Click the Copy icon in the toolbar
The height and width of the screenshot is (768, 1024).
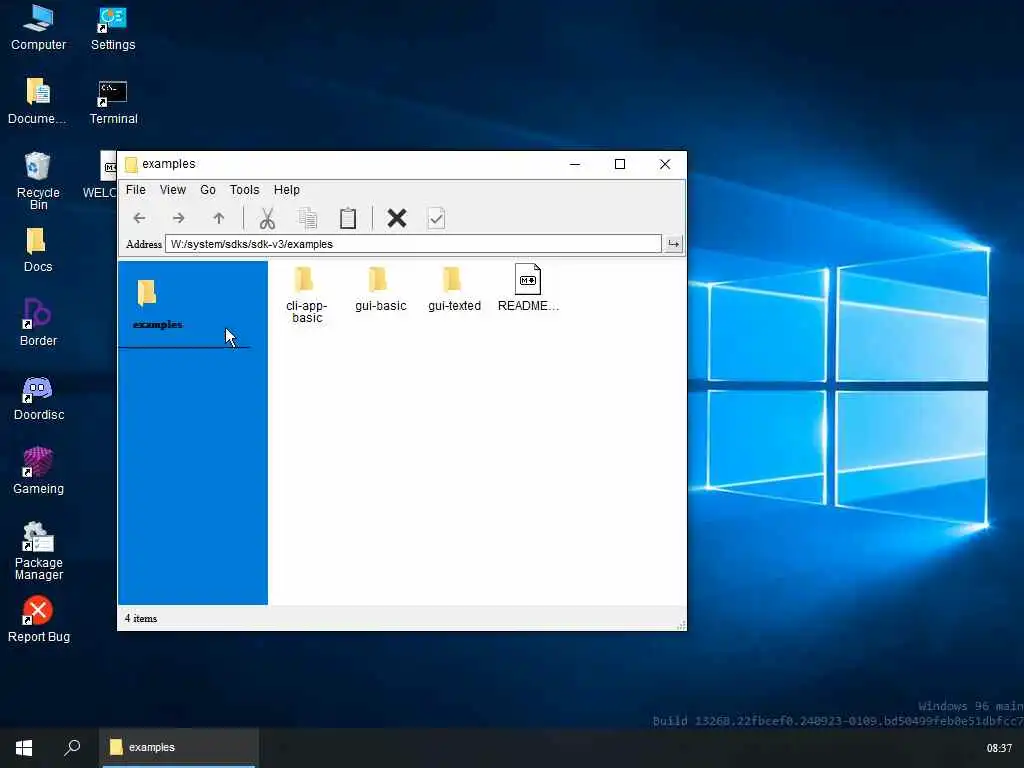tap(307, 218)
